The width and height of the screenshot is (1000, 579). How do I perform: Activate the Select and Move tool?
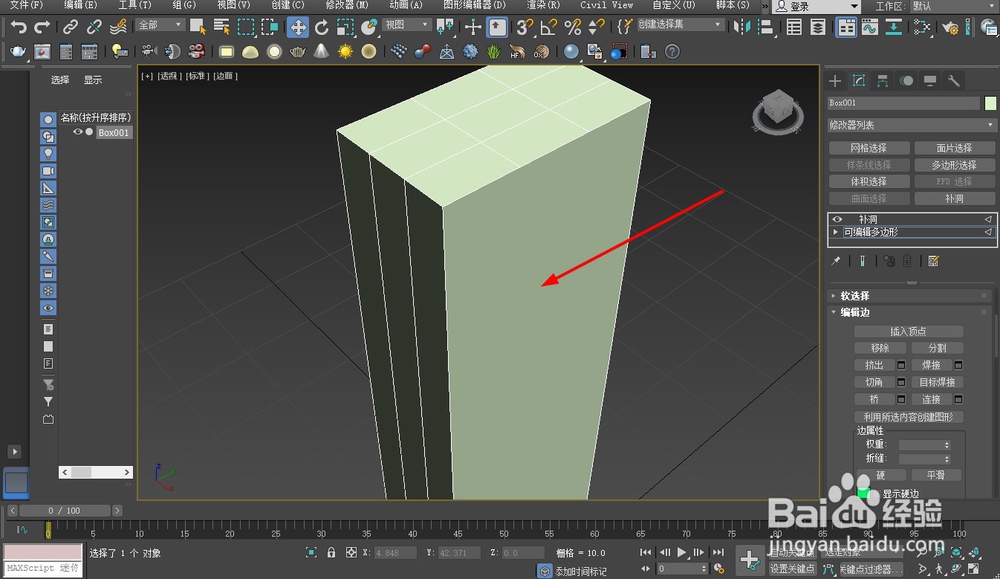click(298, 27)
